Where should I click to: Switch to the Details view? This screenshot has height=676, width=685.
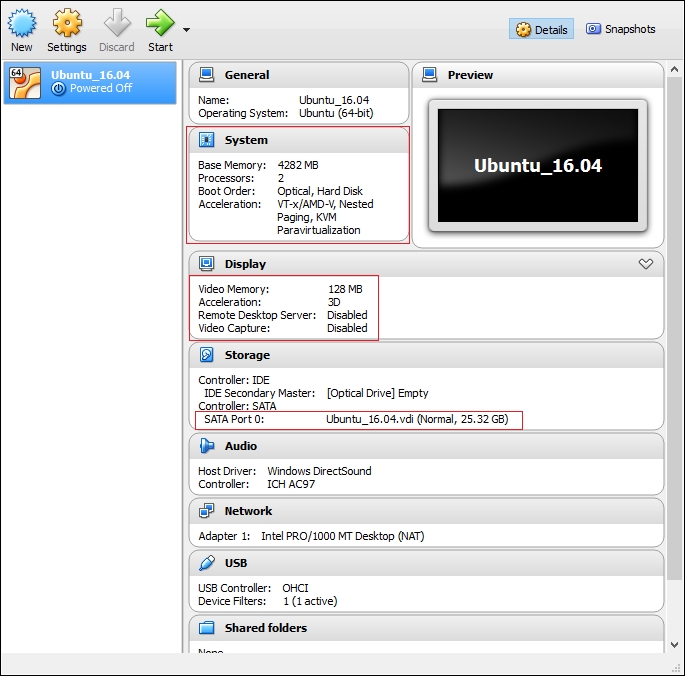tap(541, 29)
